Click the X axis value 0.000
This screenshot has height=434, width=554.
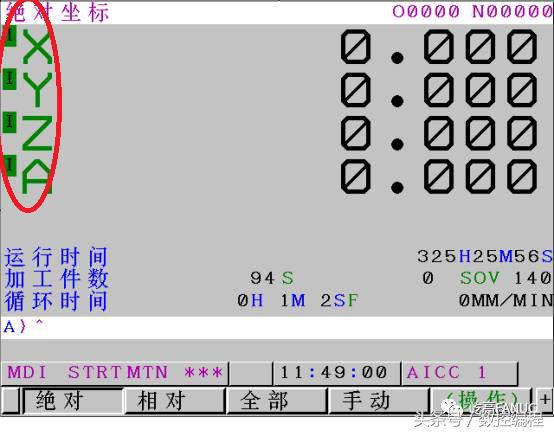[x=439, y=47]
